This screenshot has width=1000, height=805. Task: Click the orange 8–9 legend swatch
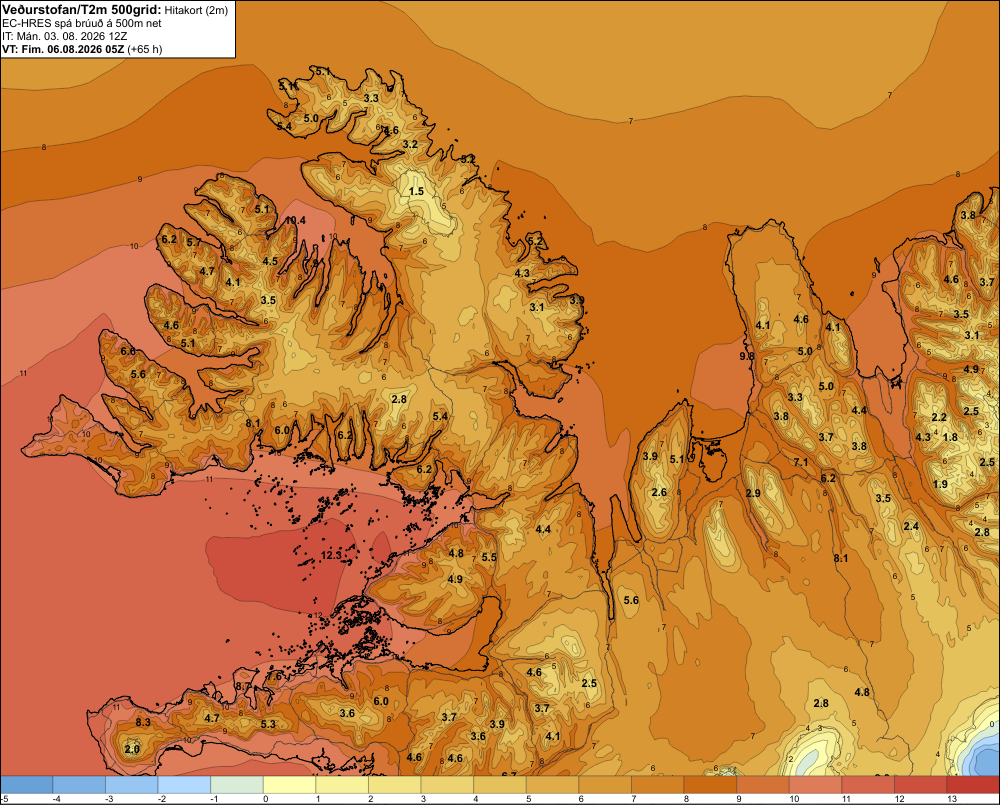(x=710, y=784)
